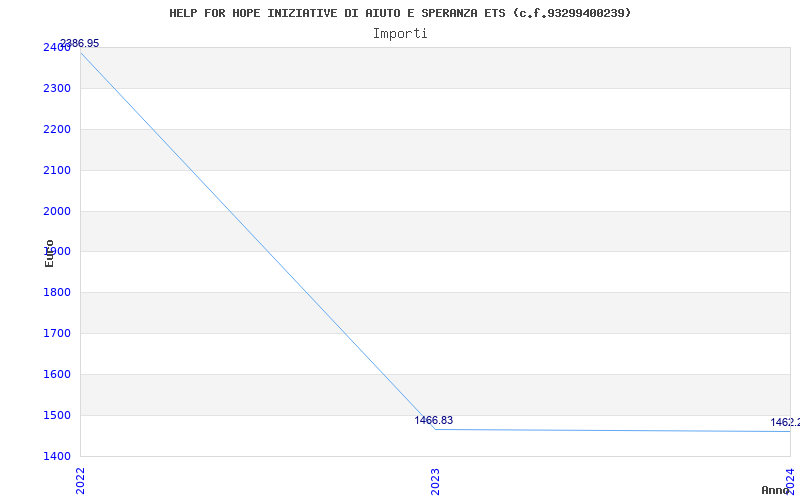This screenshot has width=800, height=500.
Task: Click the 2024 x-axis label
Action: pyautogui.click(x=790, y=481)
